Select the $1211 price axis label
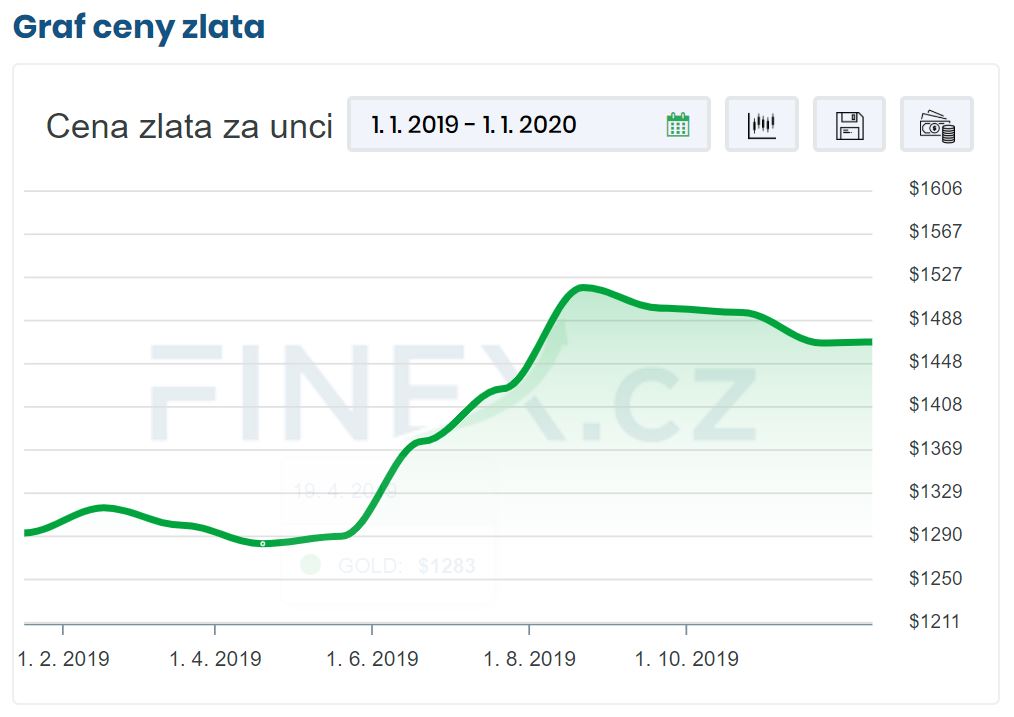The width and height of the screenshot is (1014, 717). click(x=935, y=621)
